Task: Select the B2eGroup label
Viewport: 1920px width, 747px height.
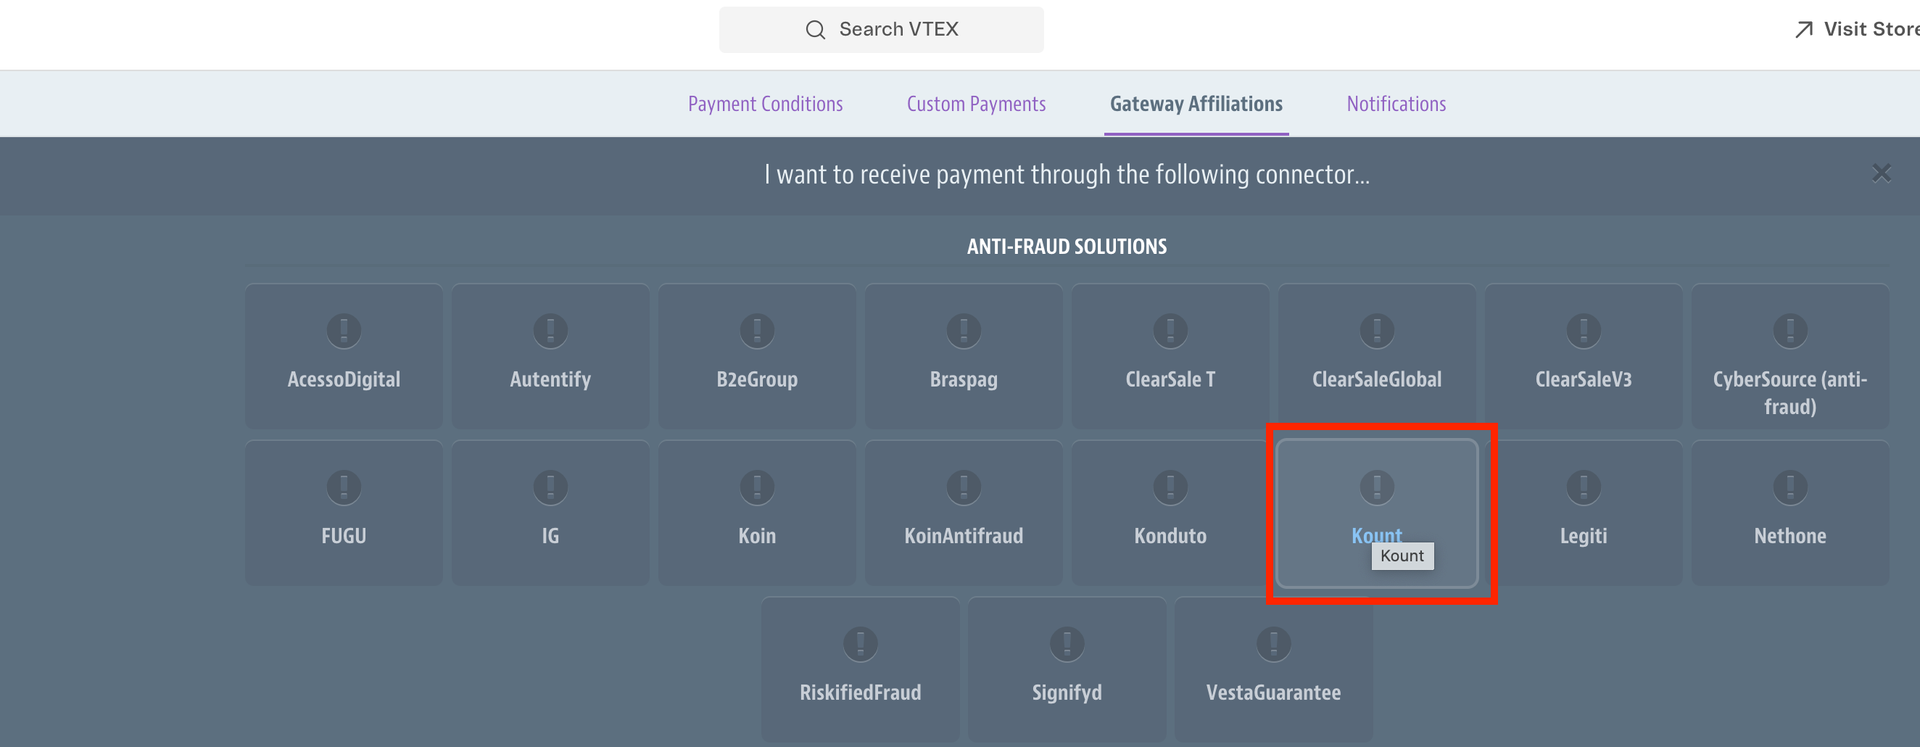Action: (757, 380)
